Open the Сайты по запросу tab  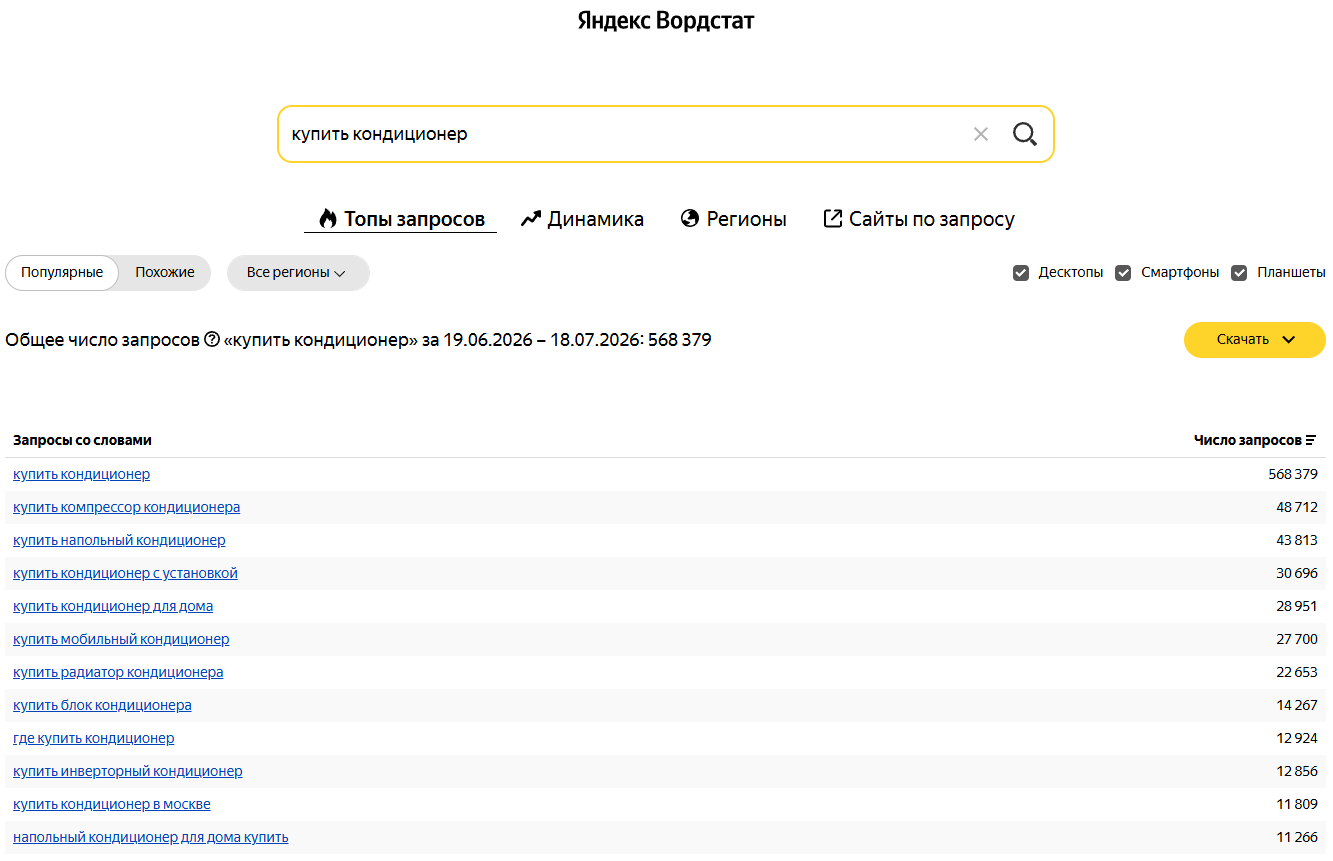click(919, 219)
